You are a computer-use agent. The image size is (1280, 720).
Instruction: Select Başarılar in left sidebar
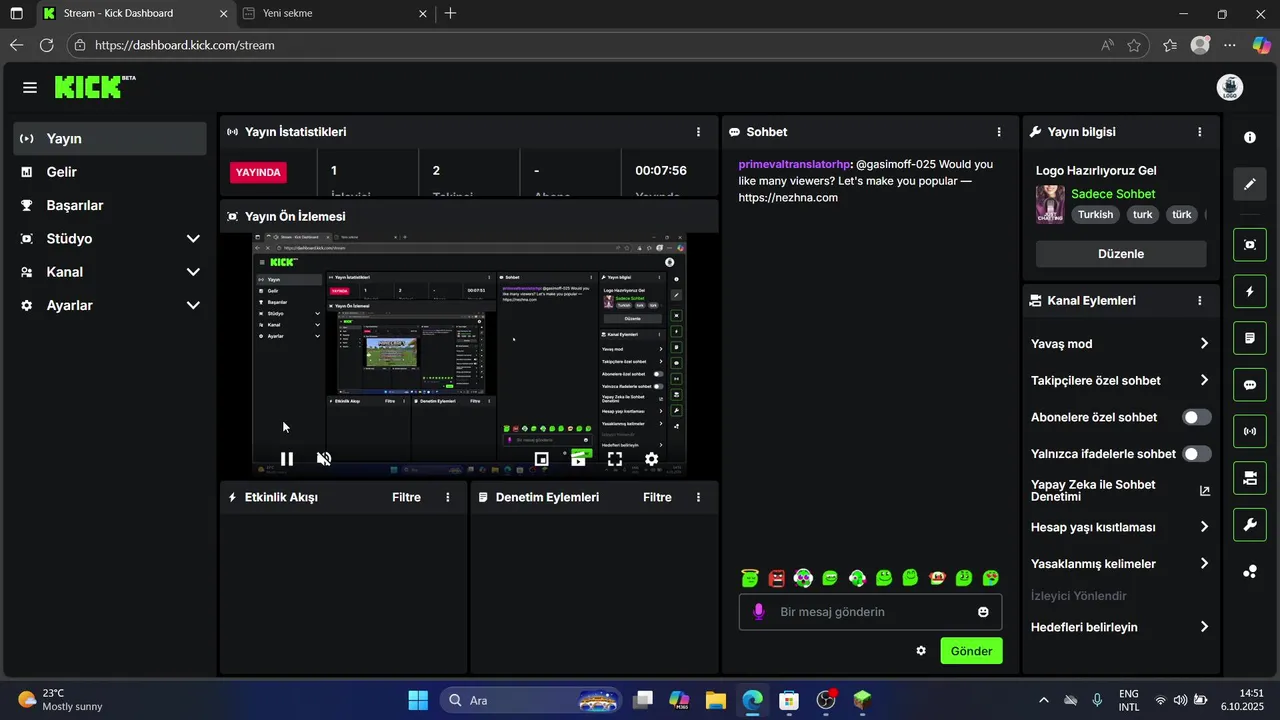coord(110,205)
